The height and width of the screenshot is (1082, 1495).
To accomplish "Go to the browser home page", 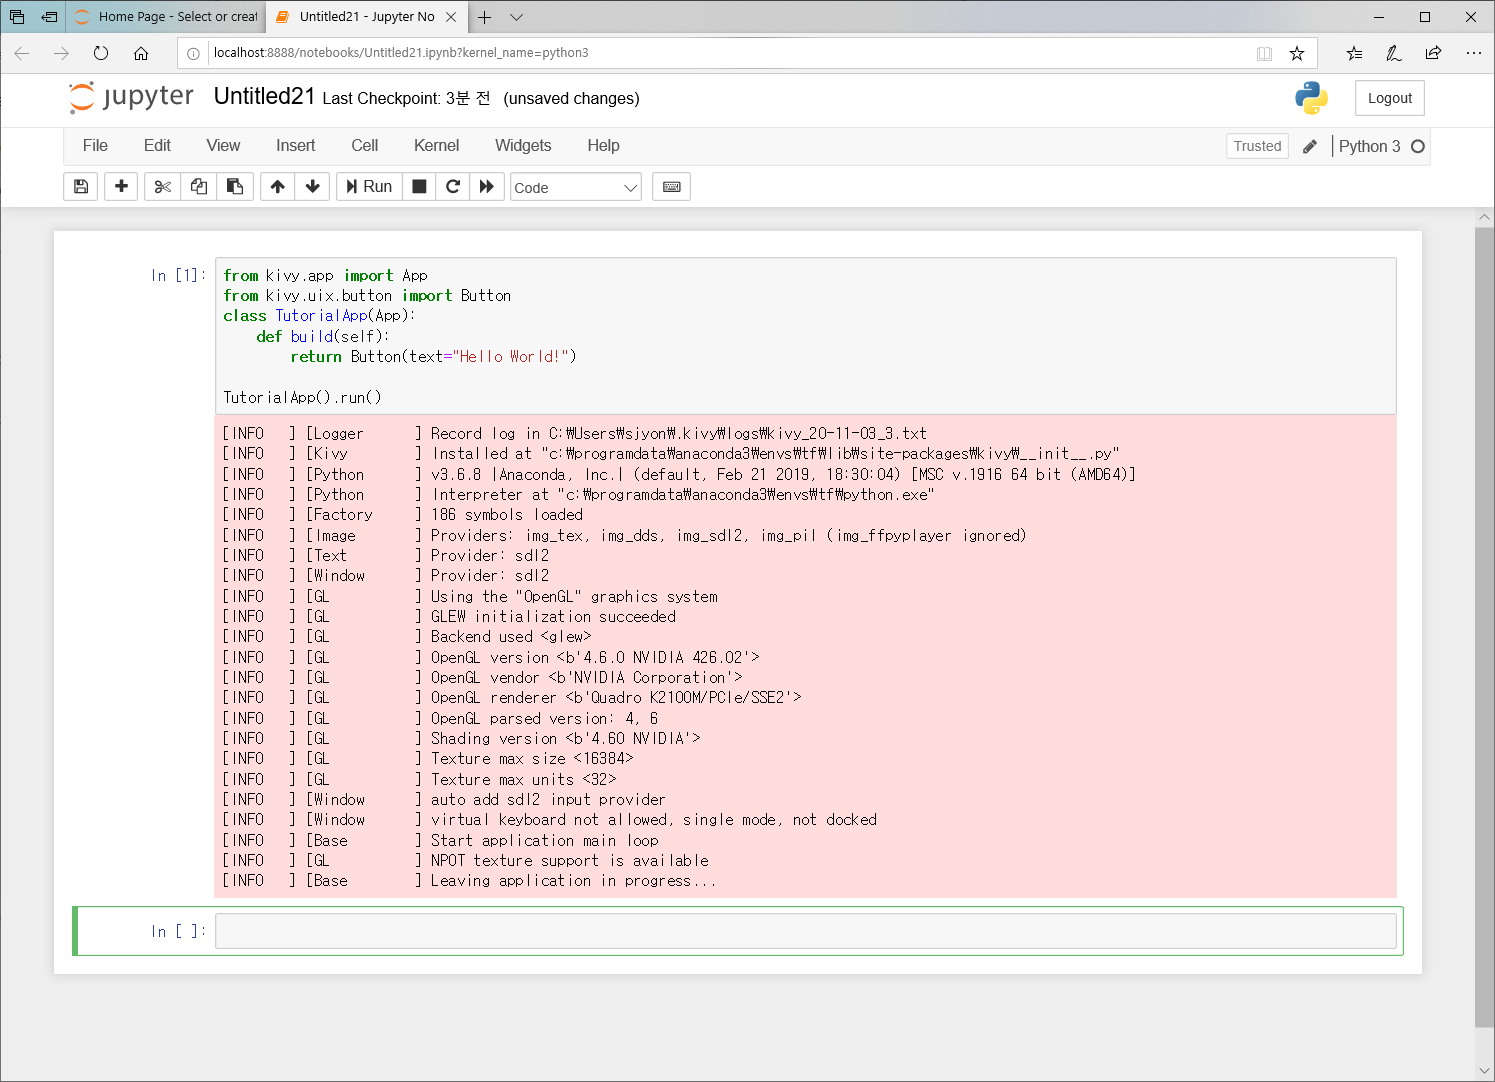I will (141, 53).
